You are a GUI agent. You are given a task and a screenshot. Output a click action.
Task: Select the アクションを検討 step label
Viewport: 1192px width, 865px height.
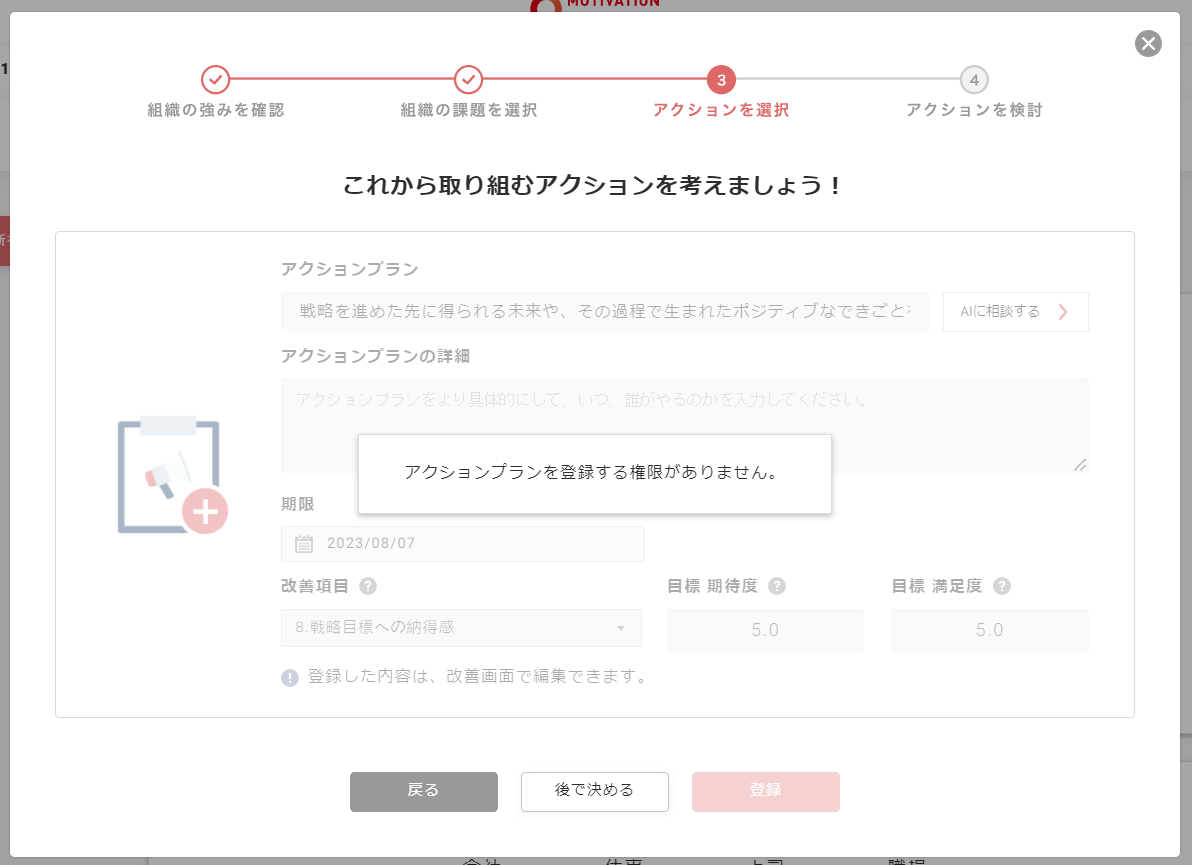click(974, 110)
